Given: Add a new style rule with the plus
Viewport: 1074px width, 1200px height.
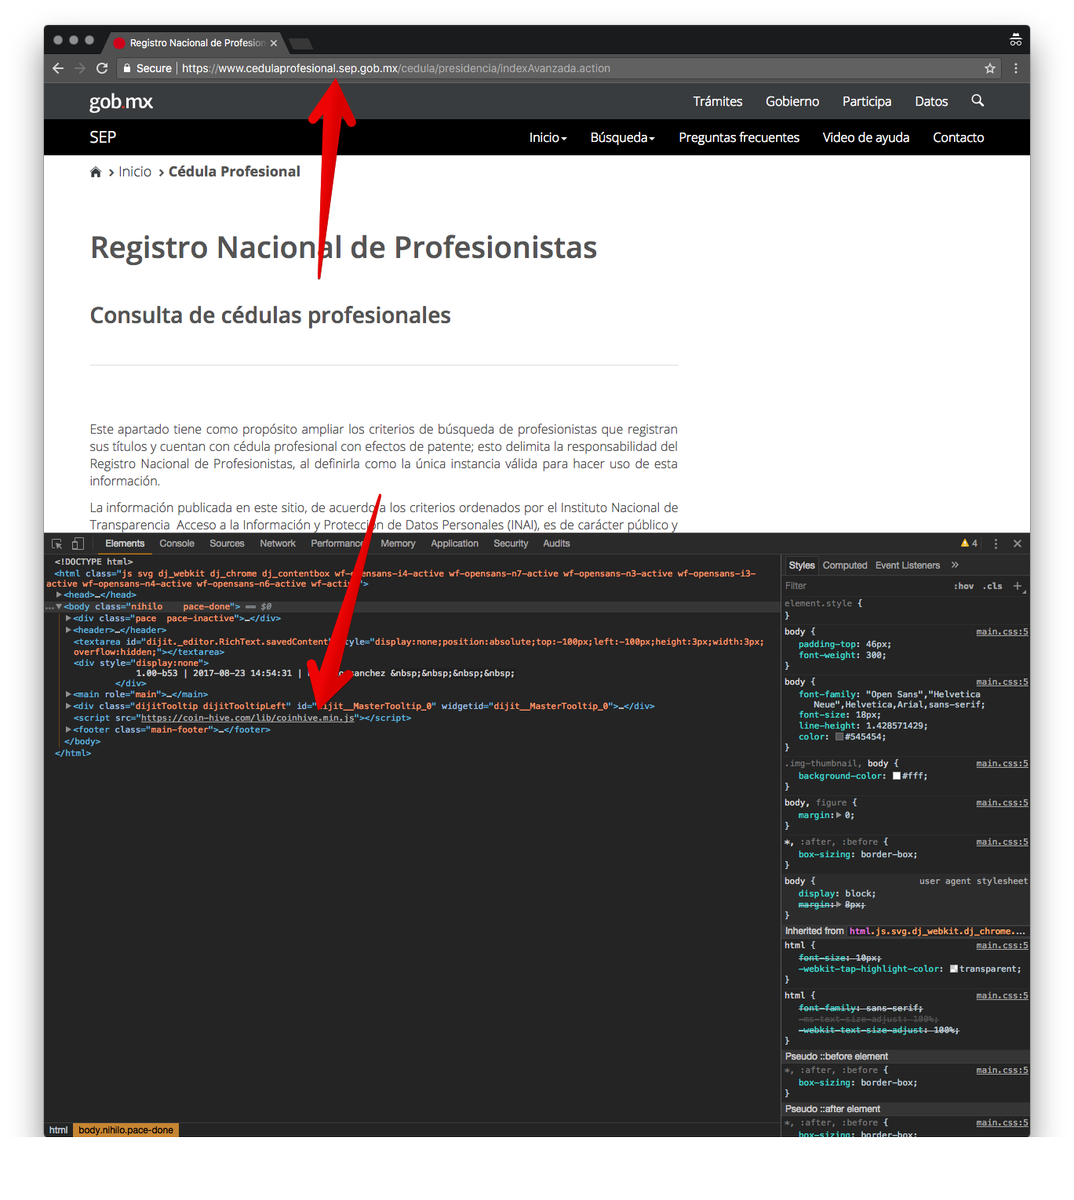Looking at the screenshot, I should (x=1018, y=586).
